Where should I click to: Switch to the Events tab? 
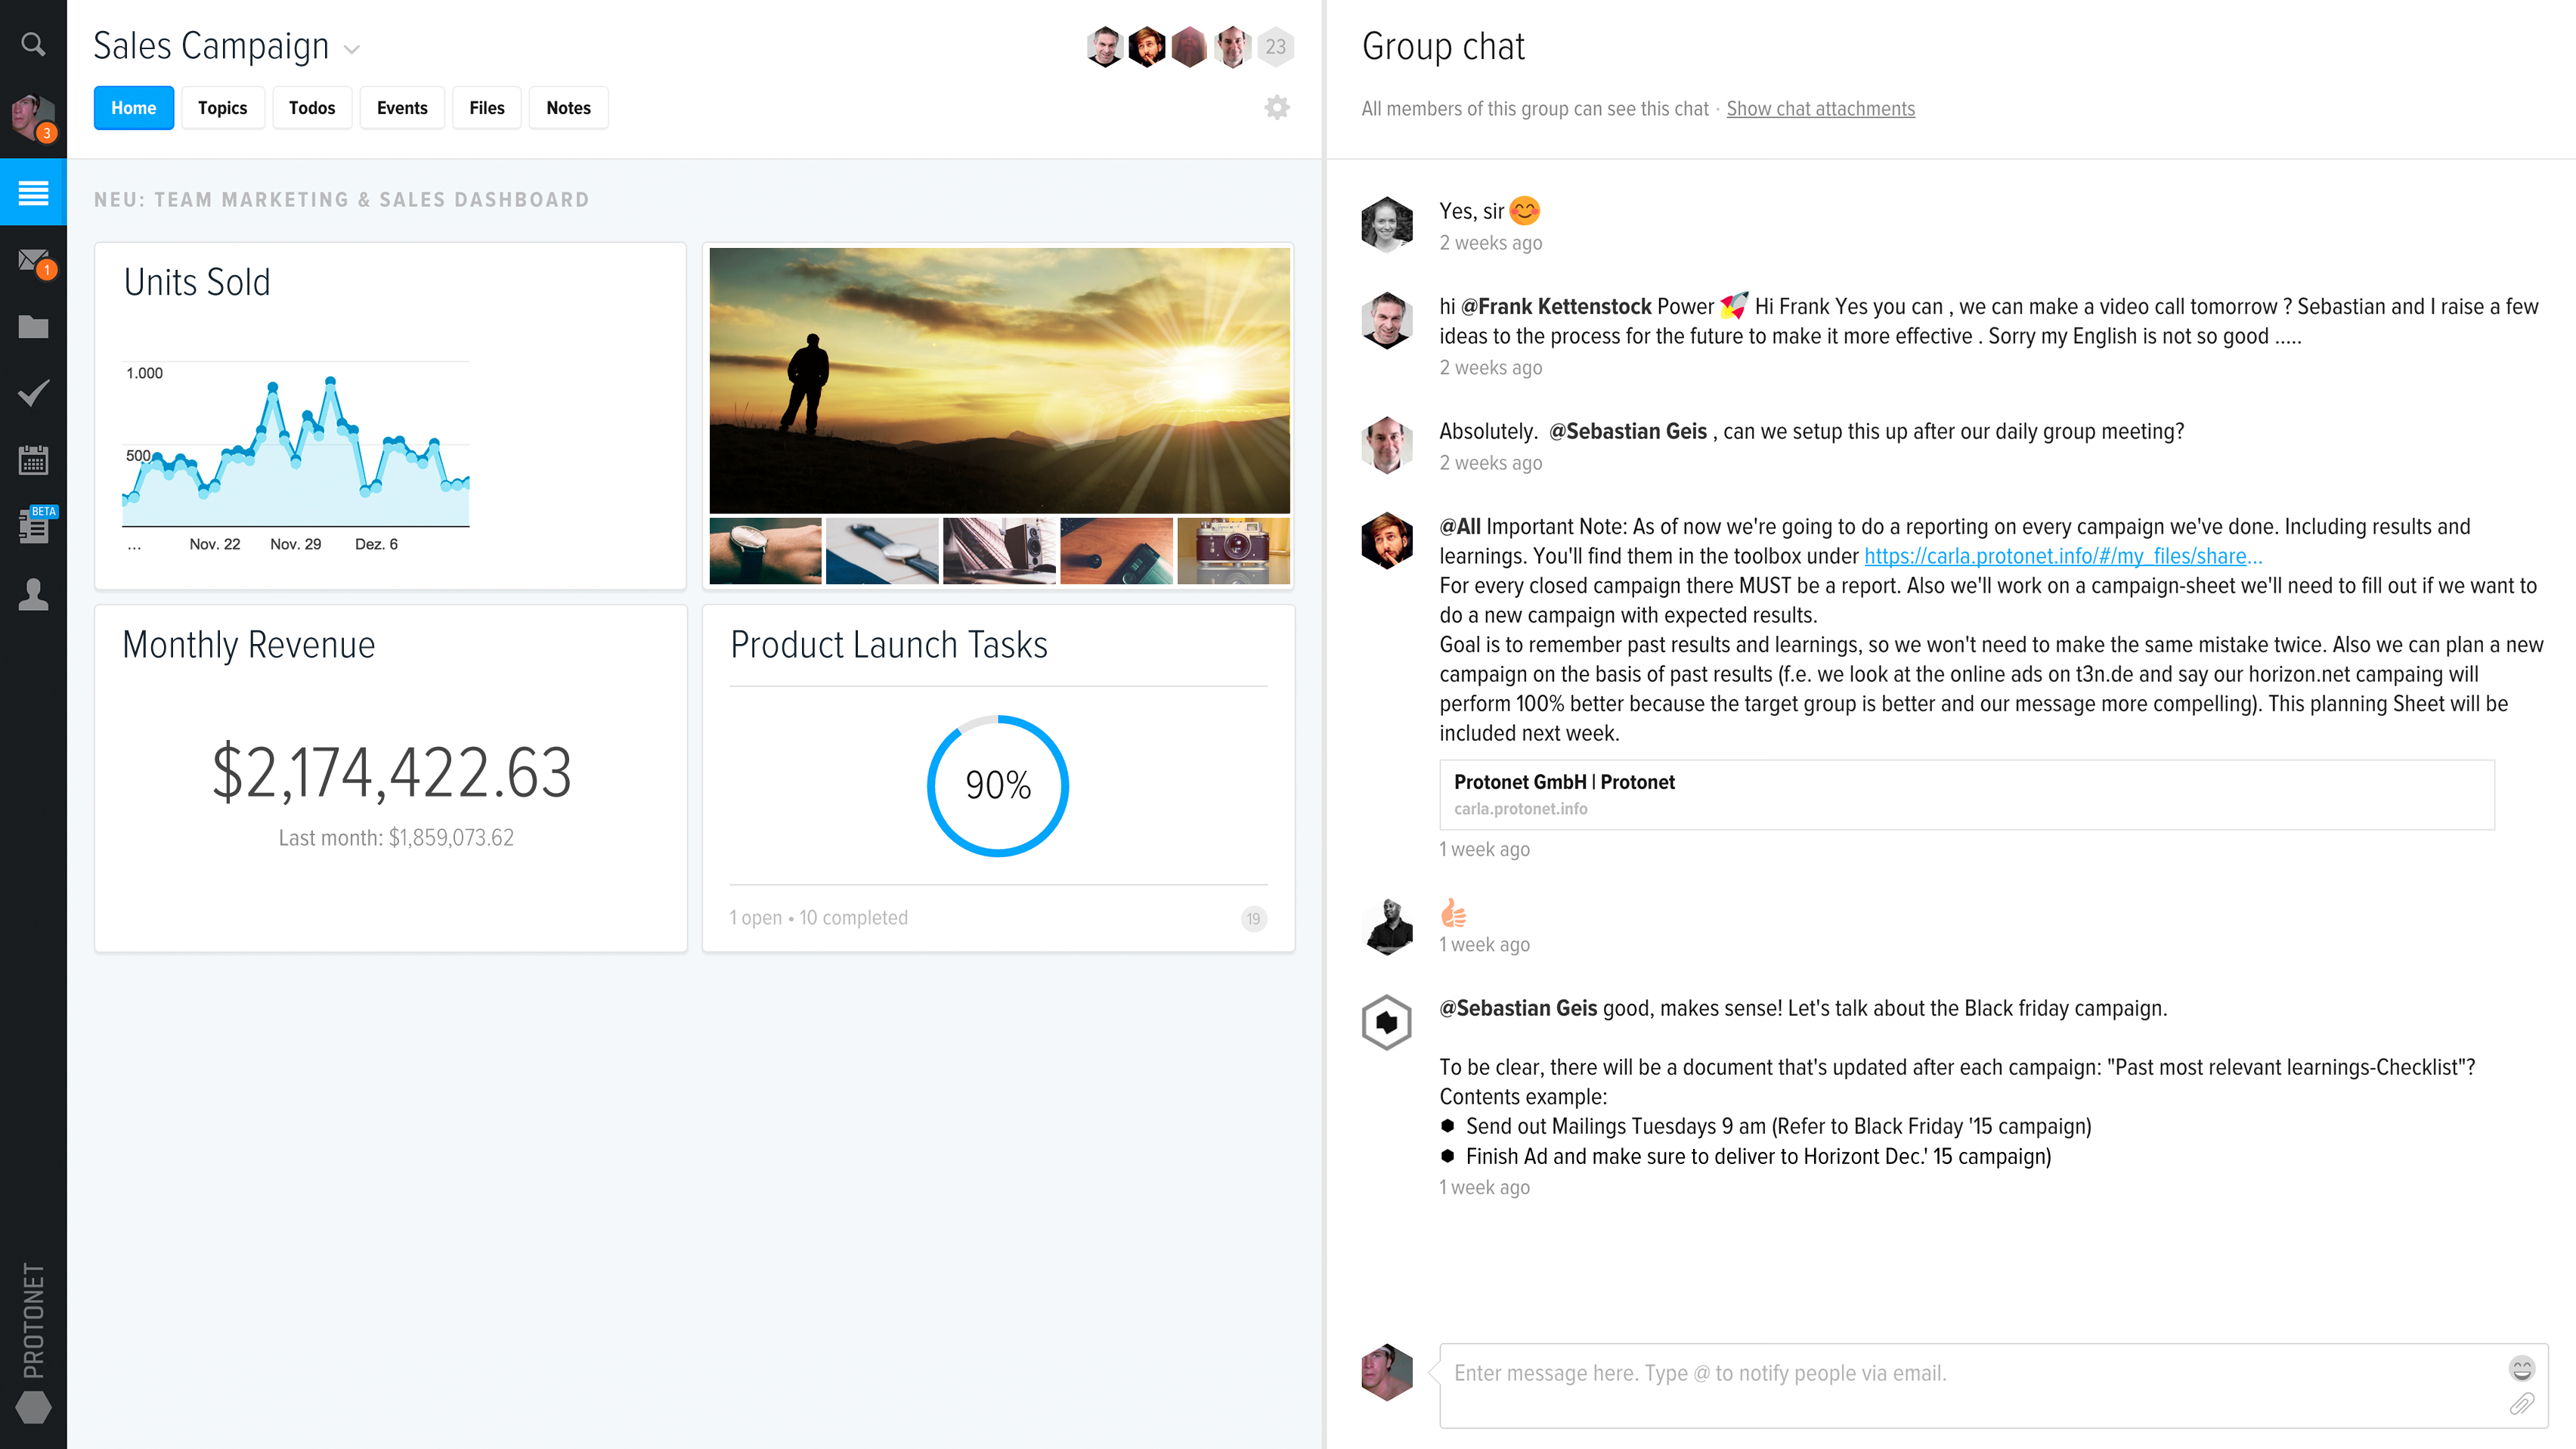[x=402, y=108]
